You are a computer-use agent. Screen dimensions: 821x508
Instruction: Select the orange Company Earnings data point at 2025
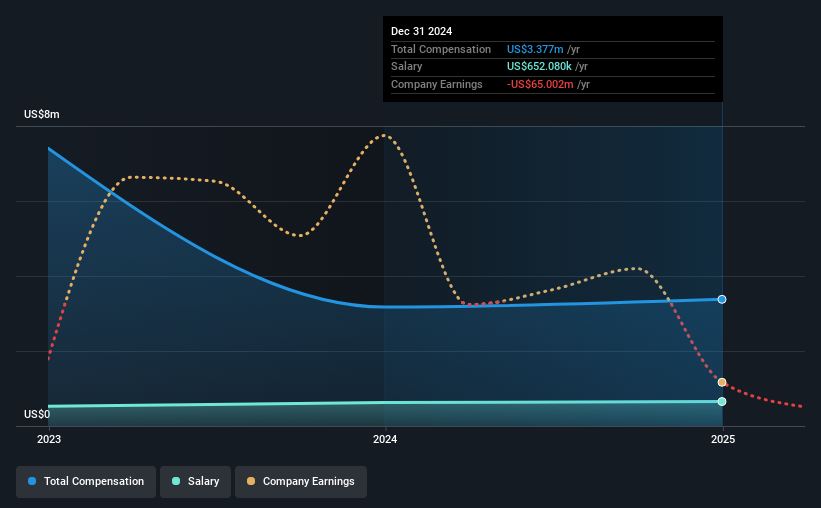(722, 382)
